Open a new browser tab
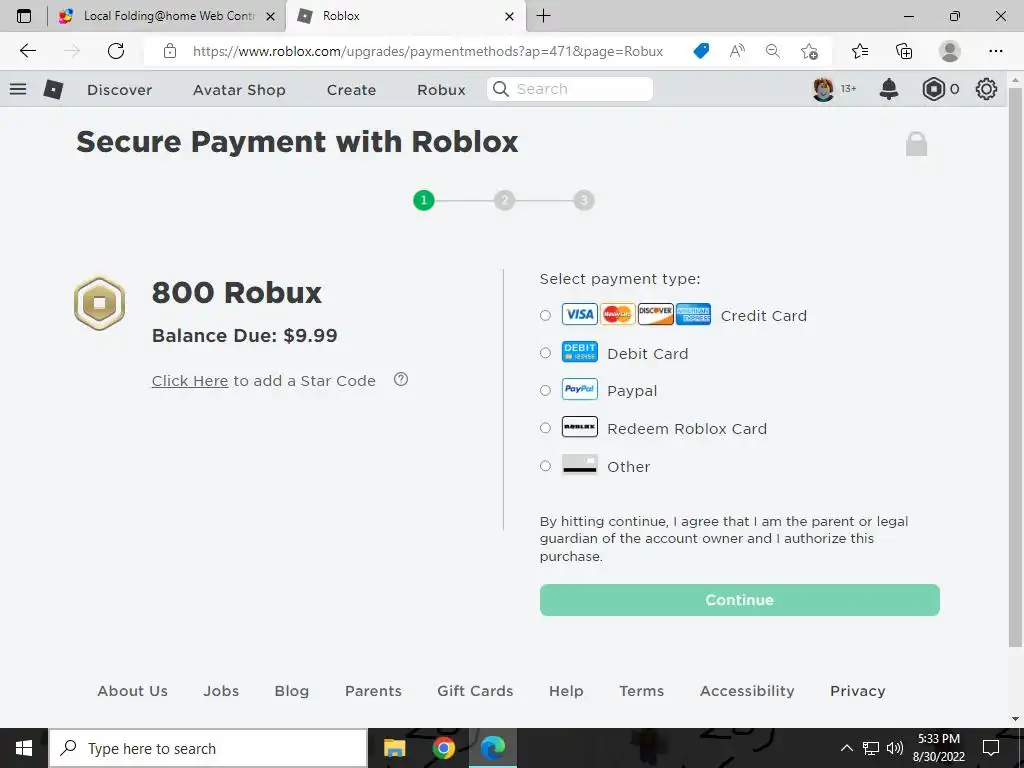The height and width of the screenshot is (768, 1024). tap(543, 16)
